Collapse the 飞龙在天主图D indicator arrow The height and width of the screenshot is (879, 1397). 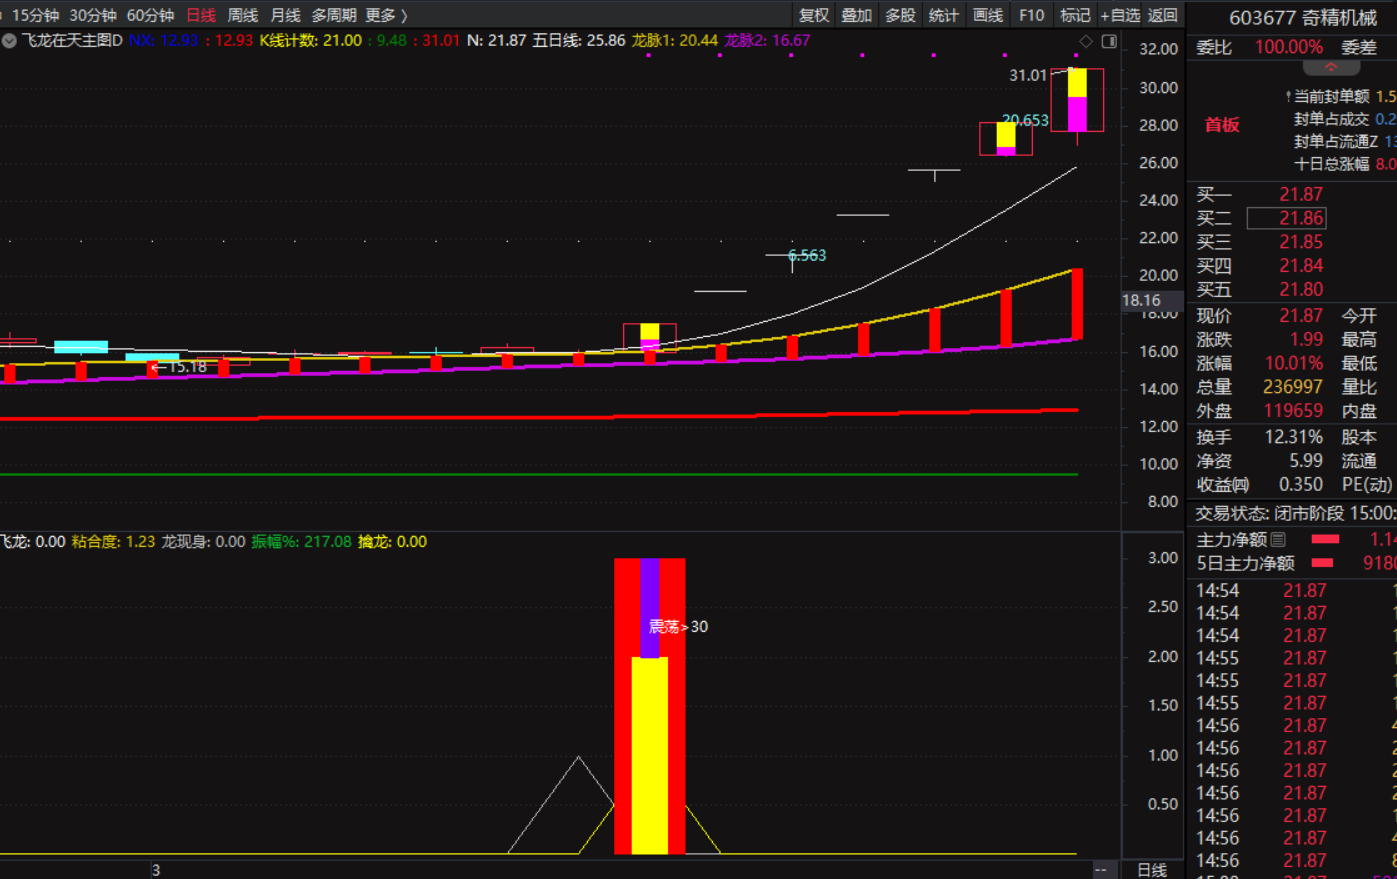pyautogui.click(x=9, y=41)
